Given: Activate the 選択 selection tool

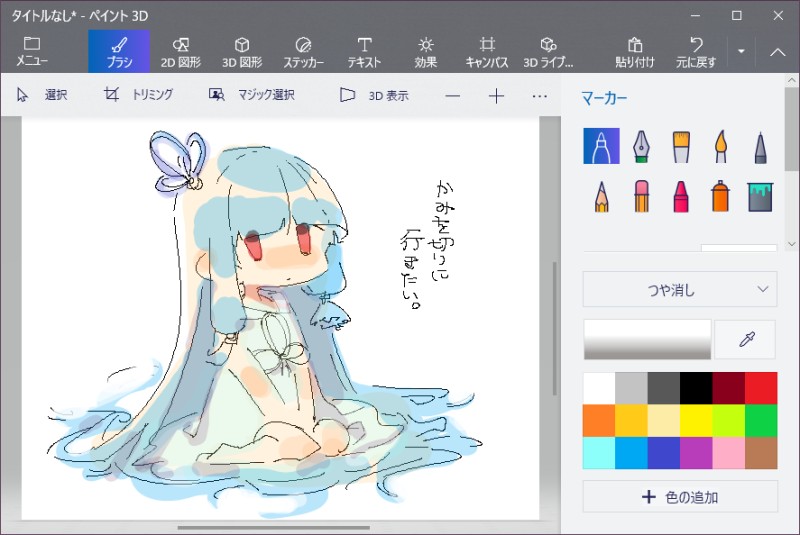Looking at the screenshot, I should (42, 95).
